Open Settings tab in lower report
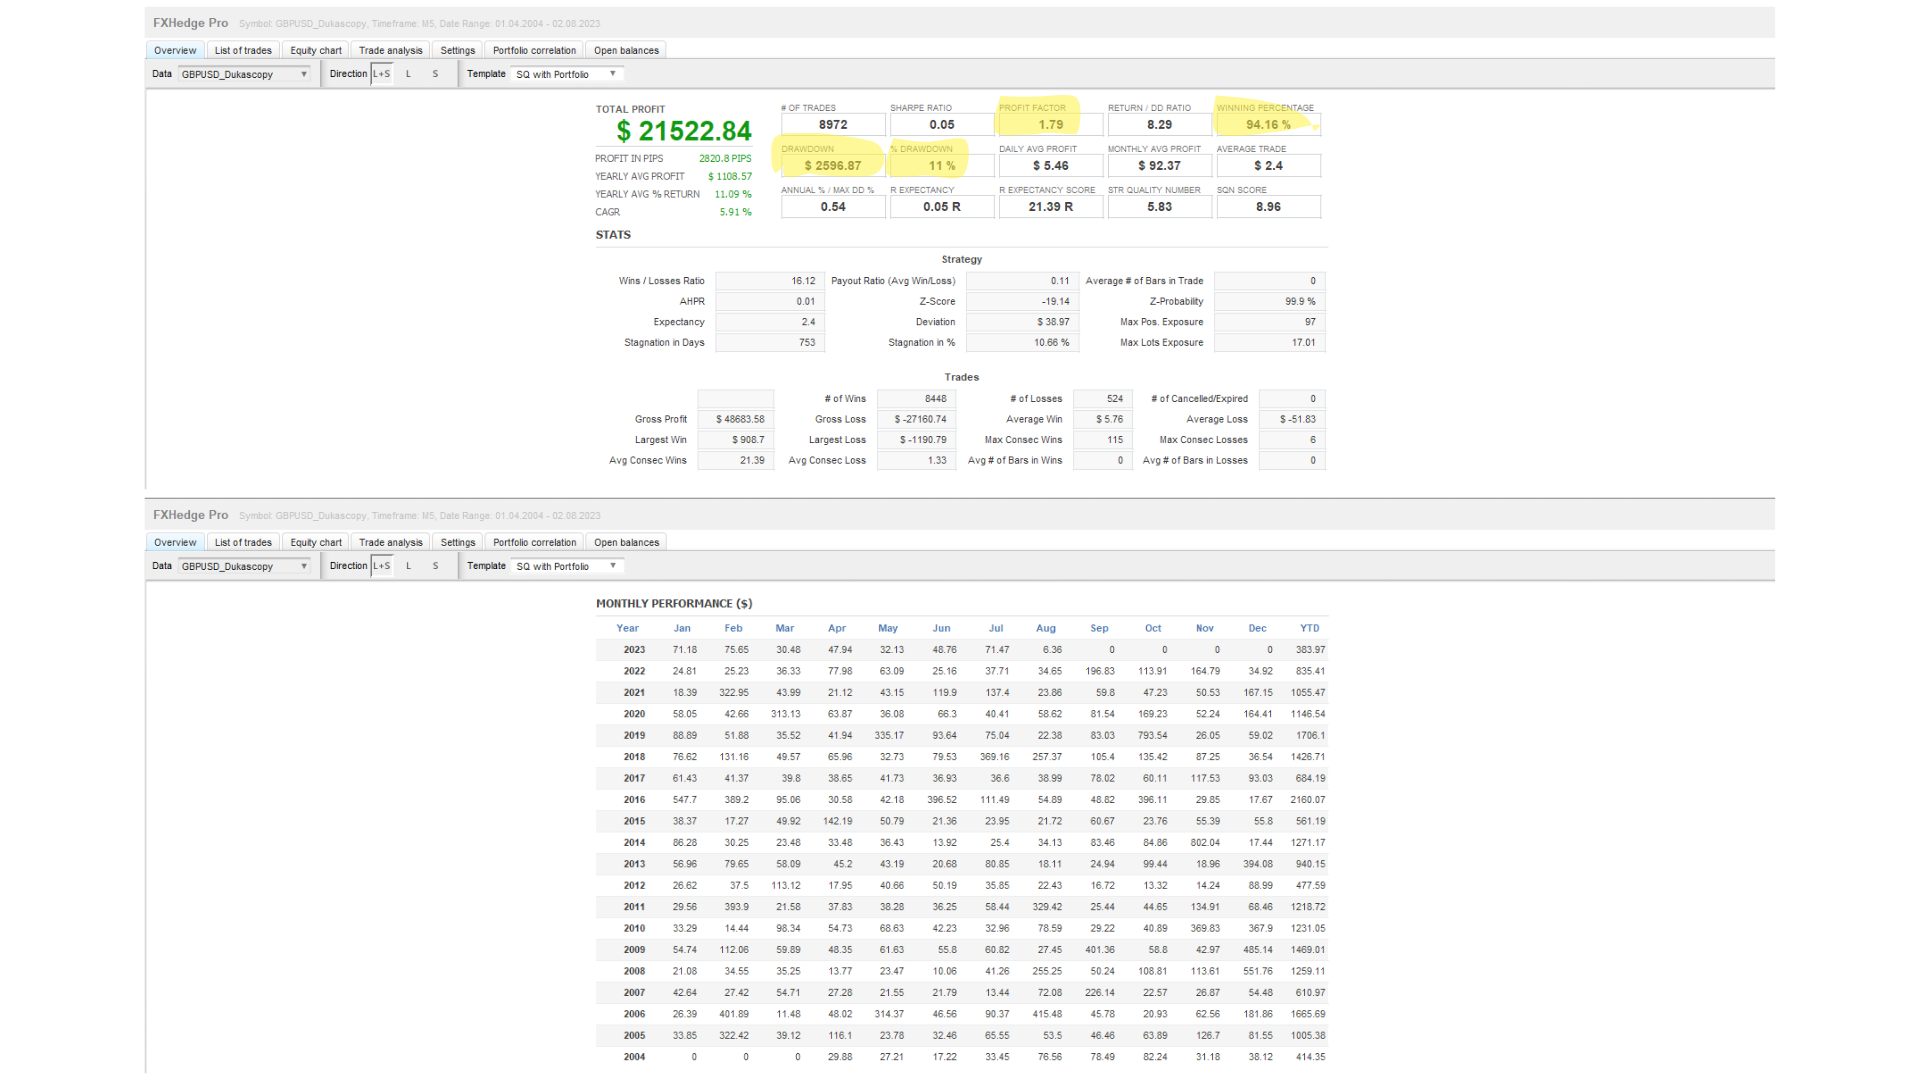 (458, 542)
